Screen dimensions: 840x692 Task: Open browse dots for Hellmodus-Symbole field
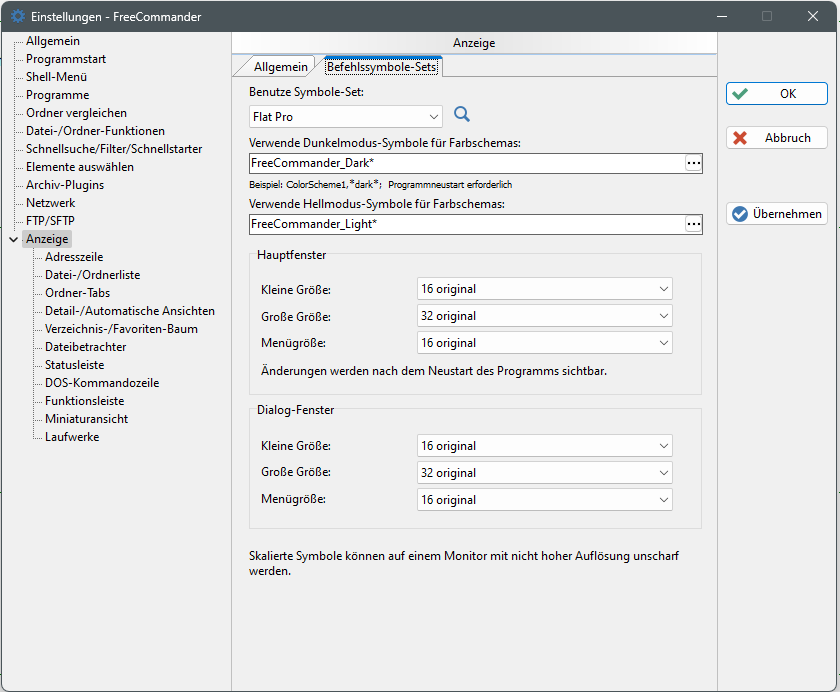pyautogui.click(x=693, y=224)
